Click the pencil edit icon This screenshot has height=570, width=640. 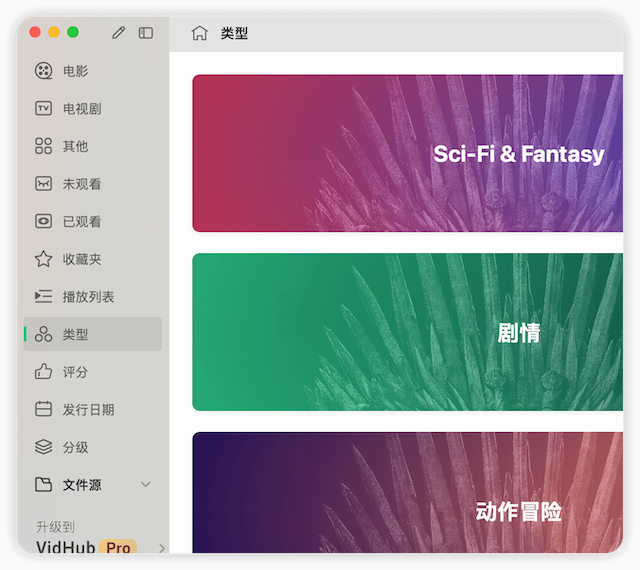pyautogui.click(x=119, y=33)
